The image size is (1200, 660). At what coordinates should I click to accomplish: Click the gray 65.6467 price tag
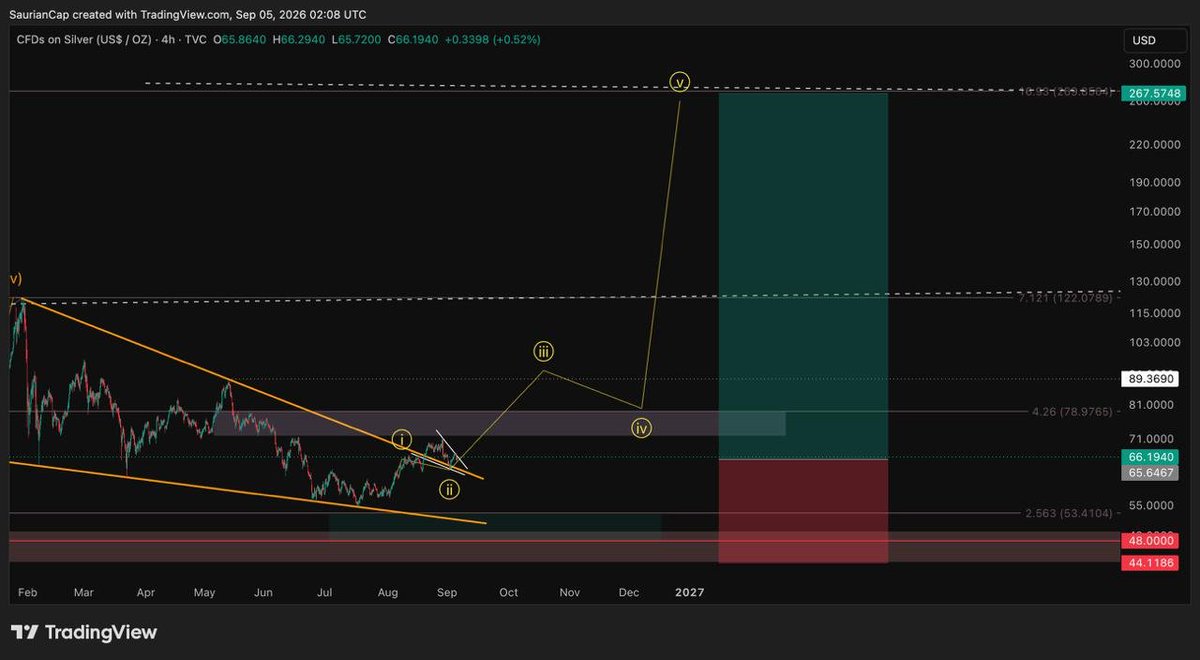click(1148, 473)
